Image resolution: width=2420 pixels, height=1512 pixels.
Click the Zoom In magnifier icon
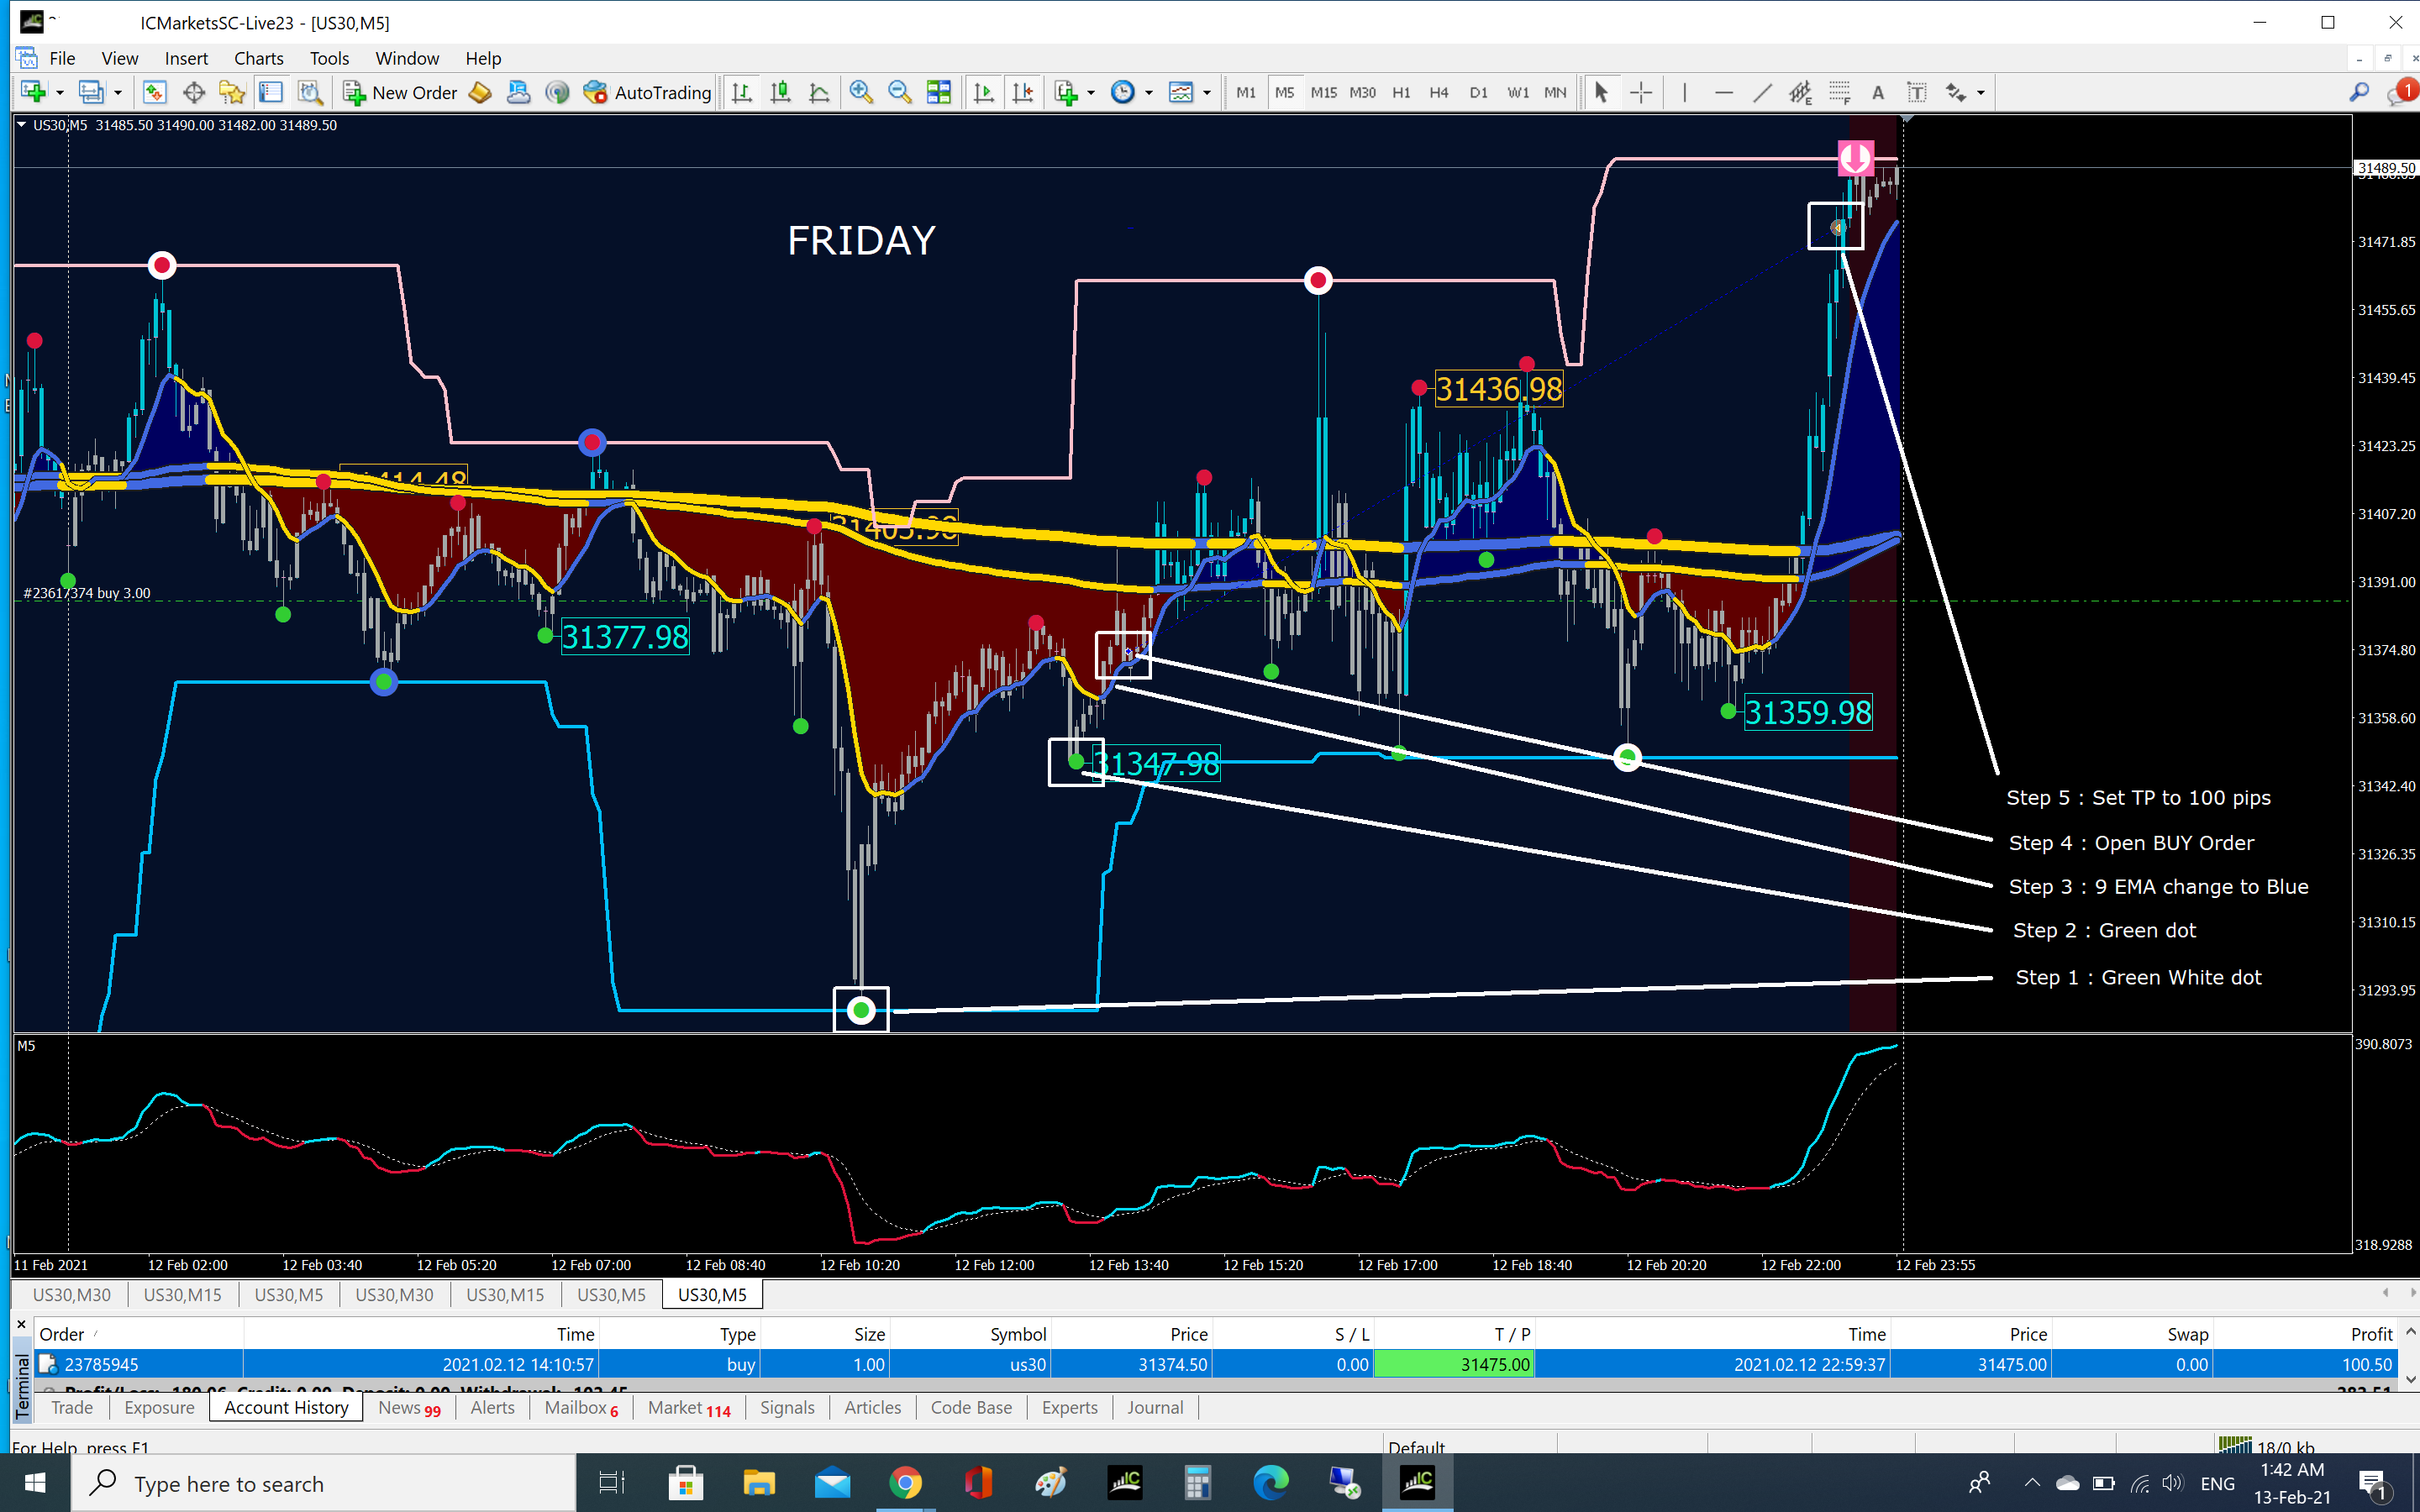[860, 93]
